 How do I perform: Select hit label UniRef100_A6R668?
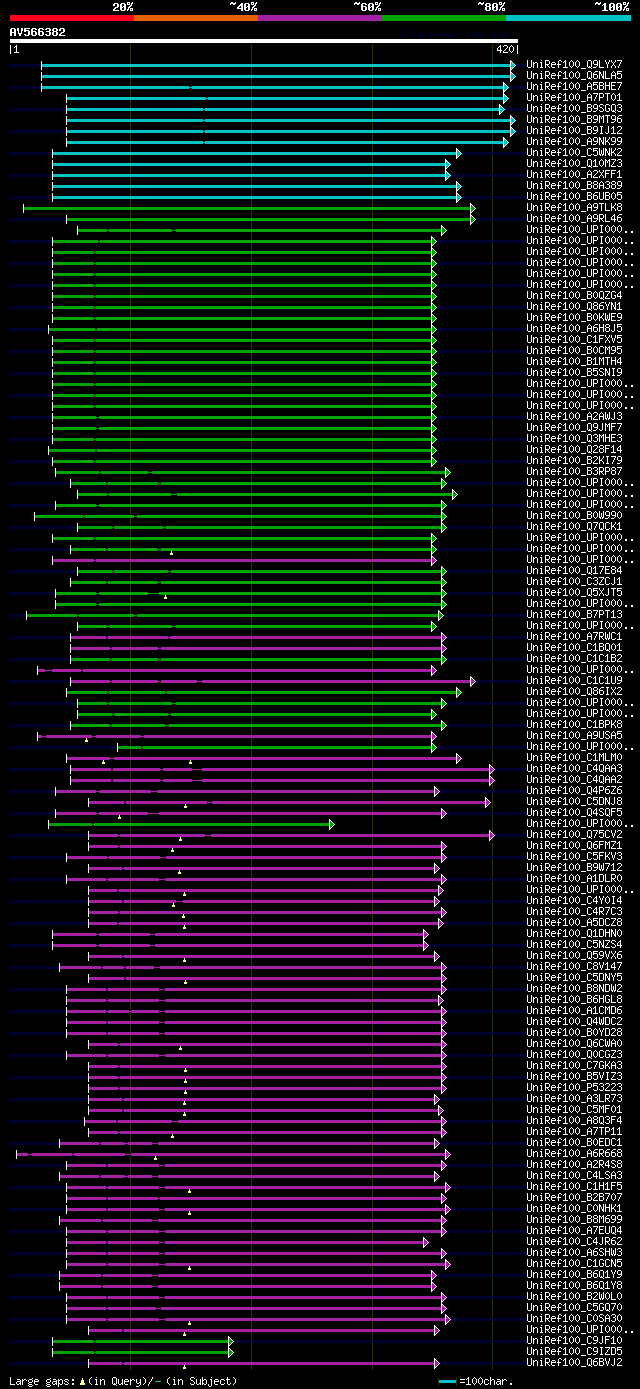pos(574,1153)
